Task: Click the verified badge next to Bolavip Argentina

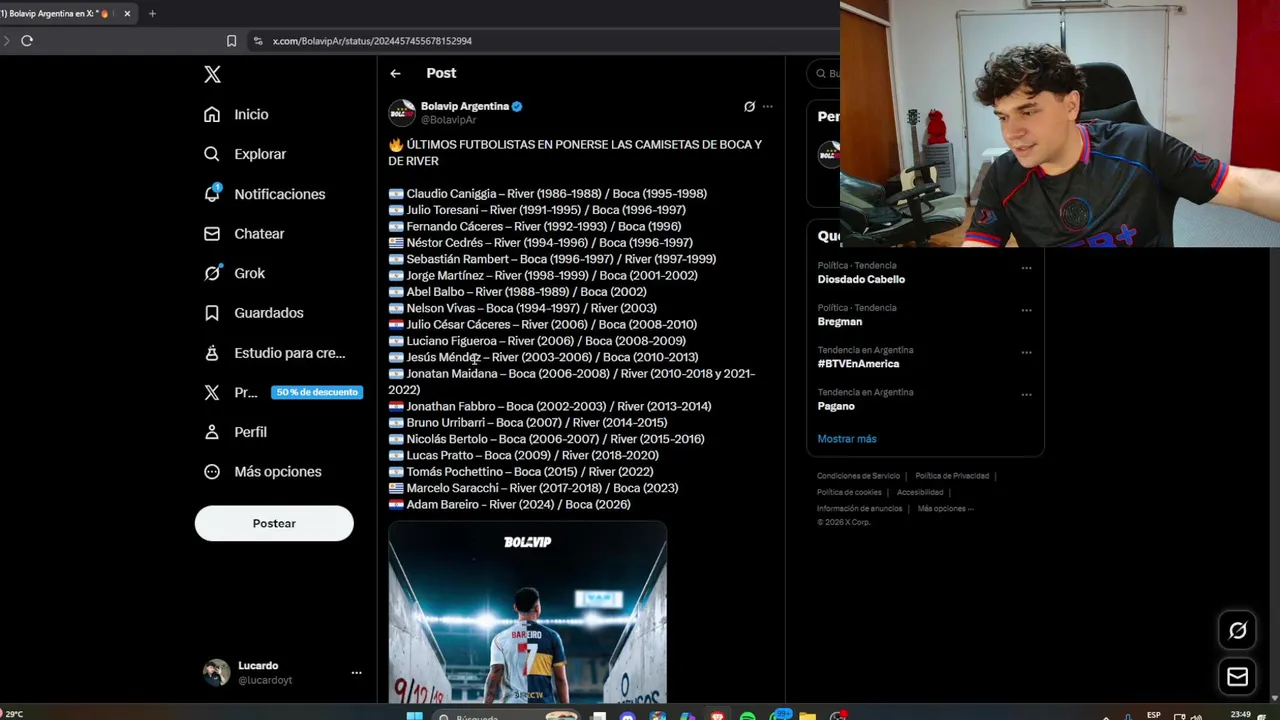Action: click(517, 106)
